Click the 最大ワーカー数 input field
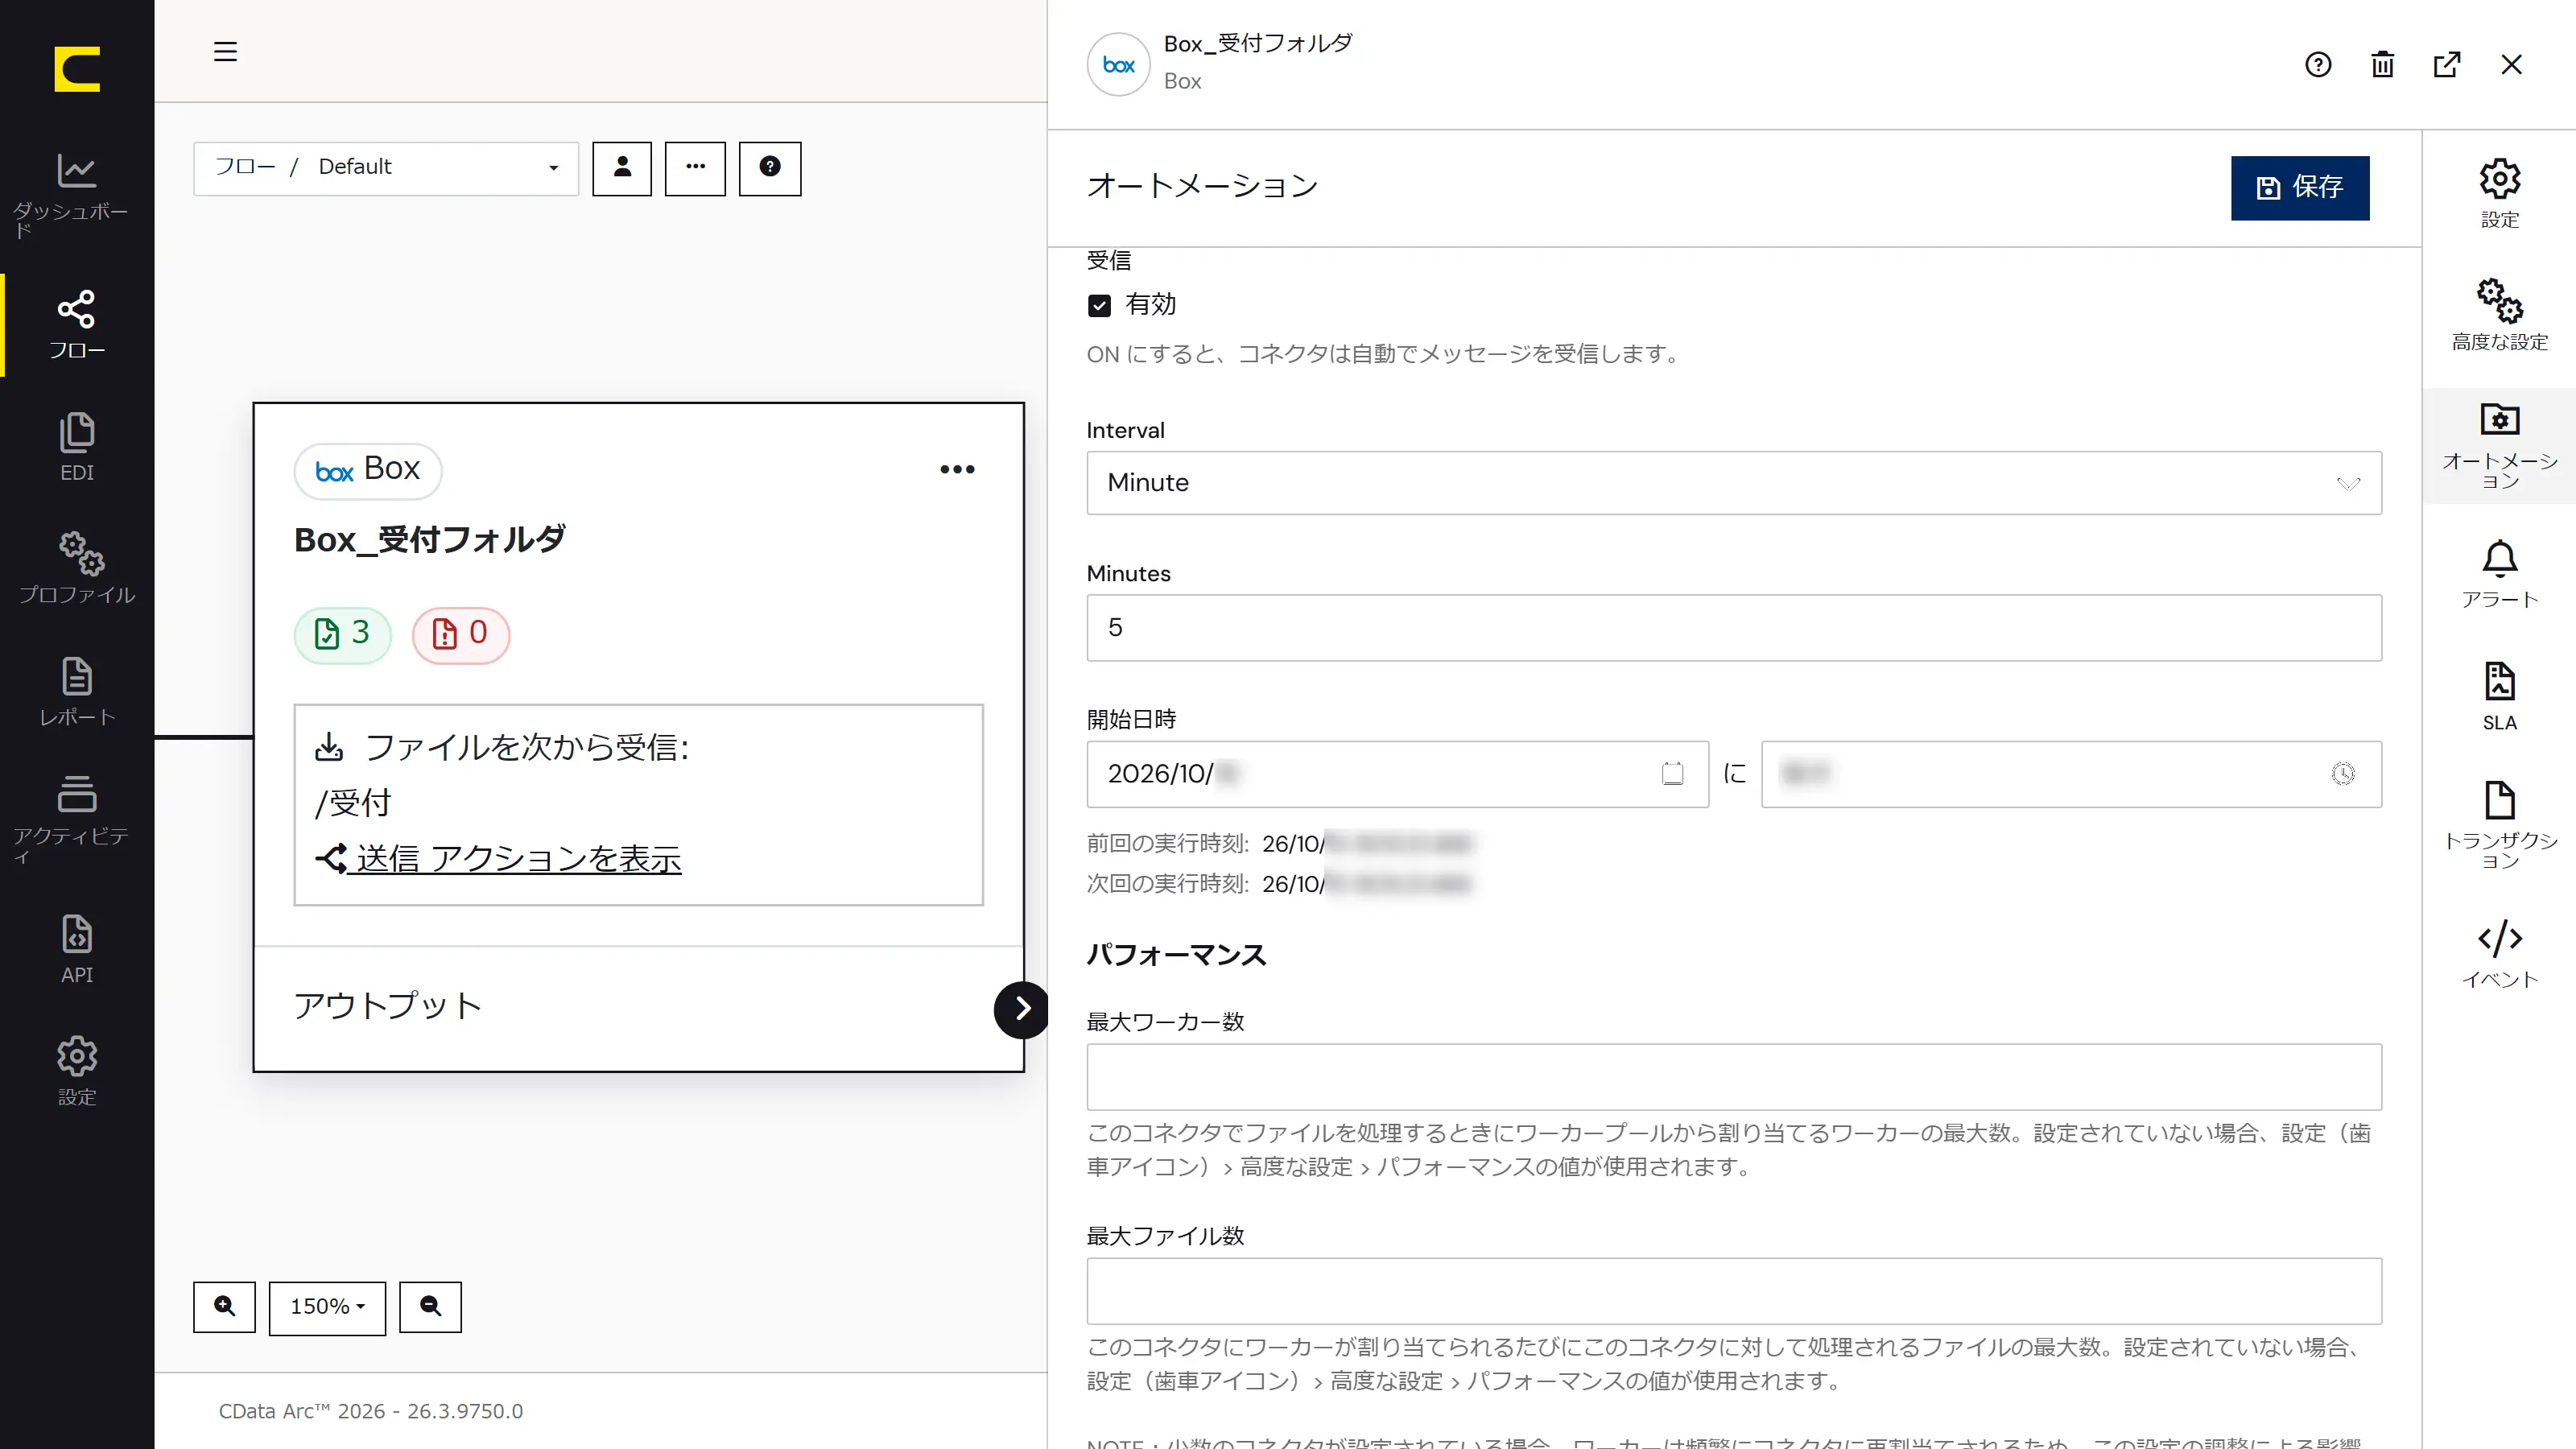The width and height of the screenshot is (2576, 1449). coord(1734,1077)
